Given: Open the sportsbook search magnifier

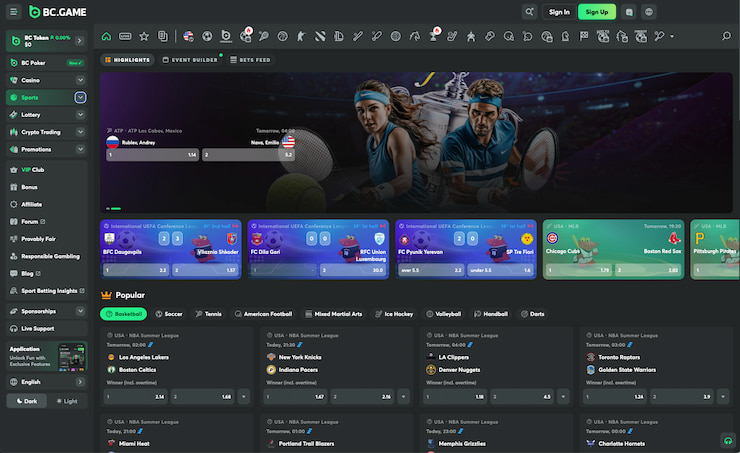Looking at the screenshot, I should click(726, 36).
